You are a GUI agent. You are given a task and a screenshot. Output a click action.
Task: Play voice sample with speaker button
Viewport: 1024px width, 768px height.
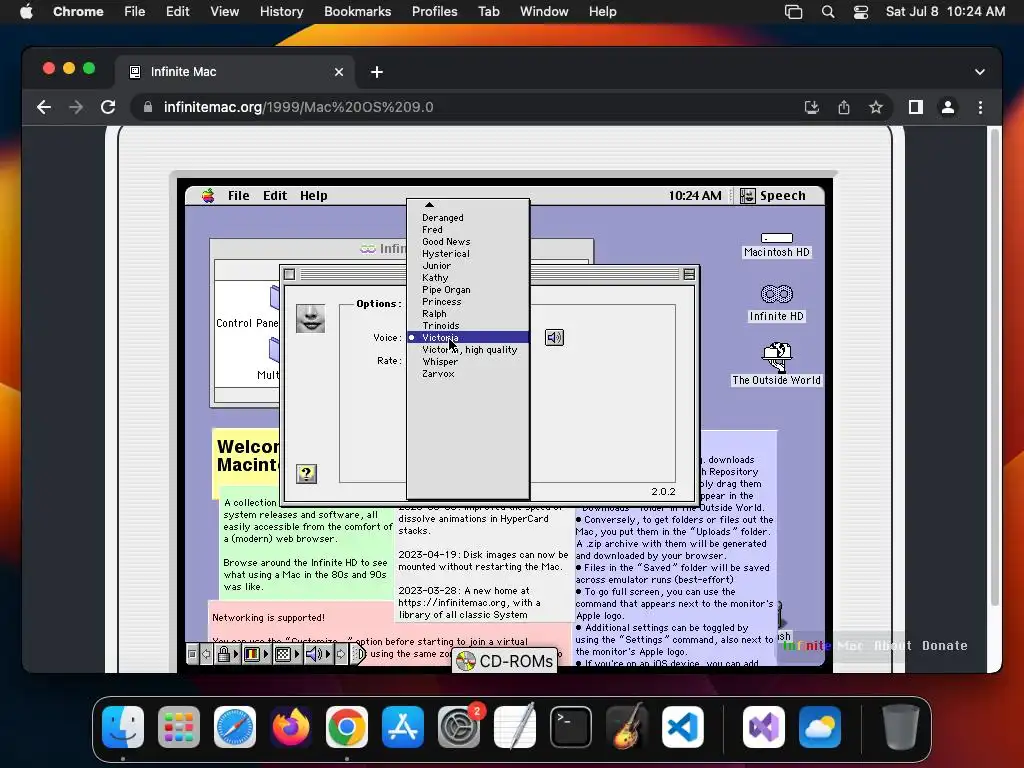(x=554, y=338)
